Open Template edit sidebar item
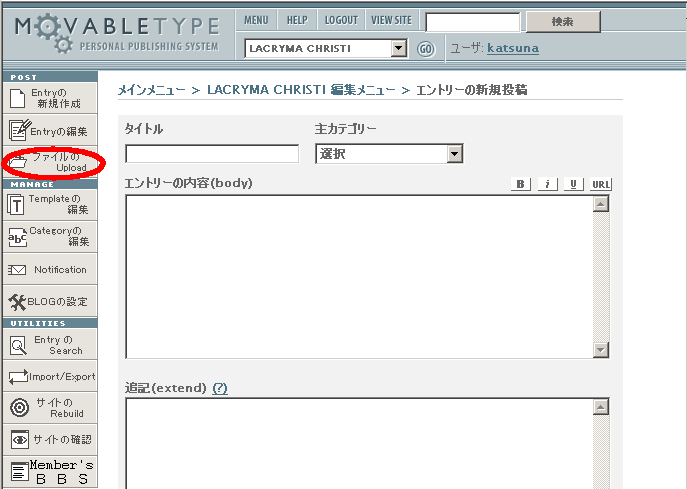The height and width of the screenshot is (489, 687). (x=49, y=204)
